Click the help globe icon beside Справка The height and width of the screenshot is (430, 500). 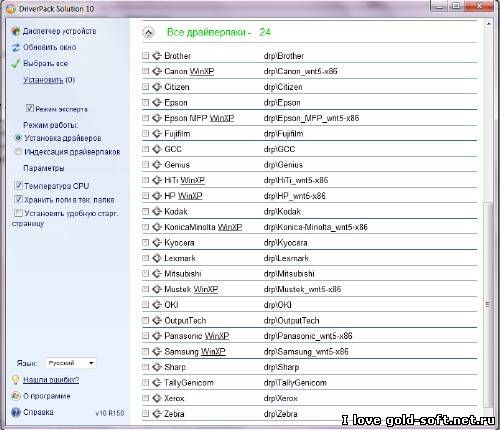pyautogui.click(x=16, y=412)
